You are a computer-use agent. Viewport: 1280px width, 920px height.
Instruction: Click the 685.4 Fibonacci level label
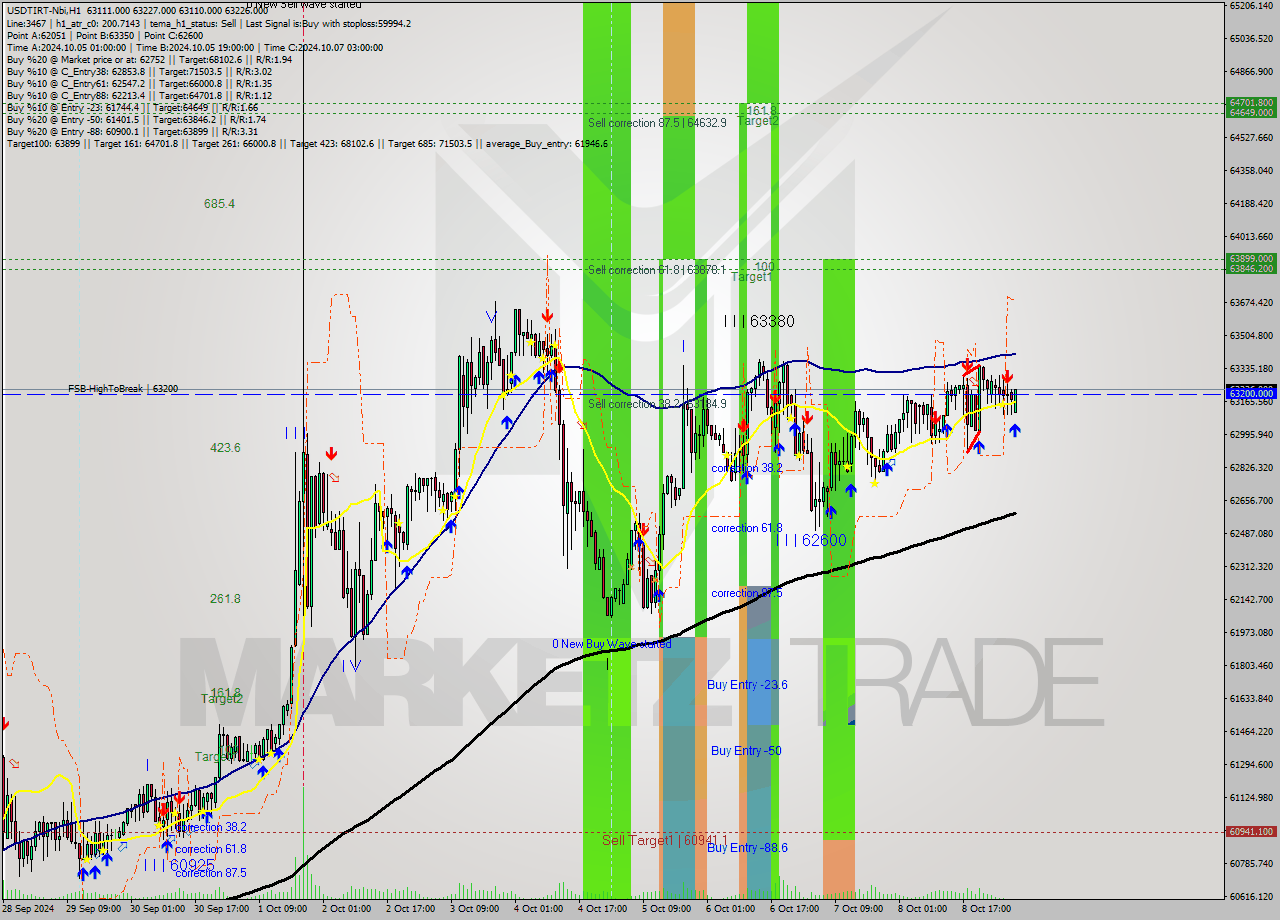pyautogui.click(x=219, y=203)
